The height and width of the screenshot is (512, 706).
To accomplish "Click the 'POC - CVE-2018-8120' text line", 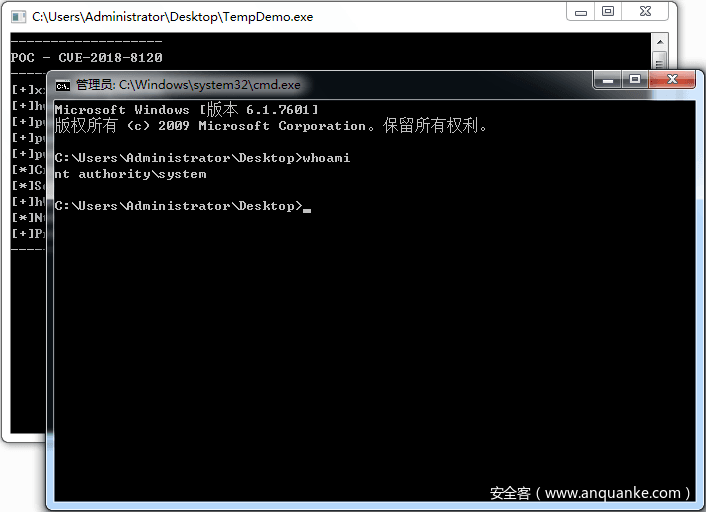I will [86, 58].
